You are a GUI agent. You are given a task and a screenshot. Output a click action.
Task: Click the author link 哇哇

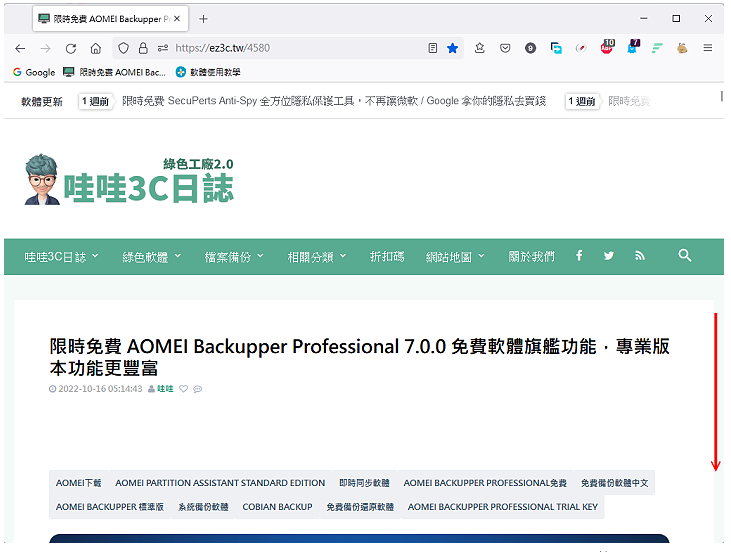pos(165,389)
